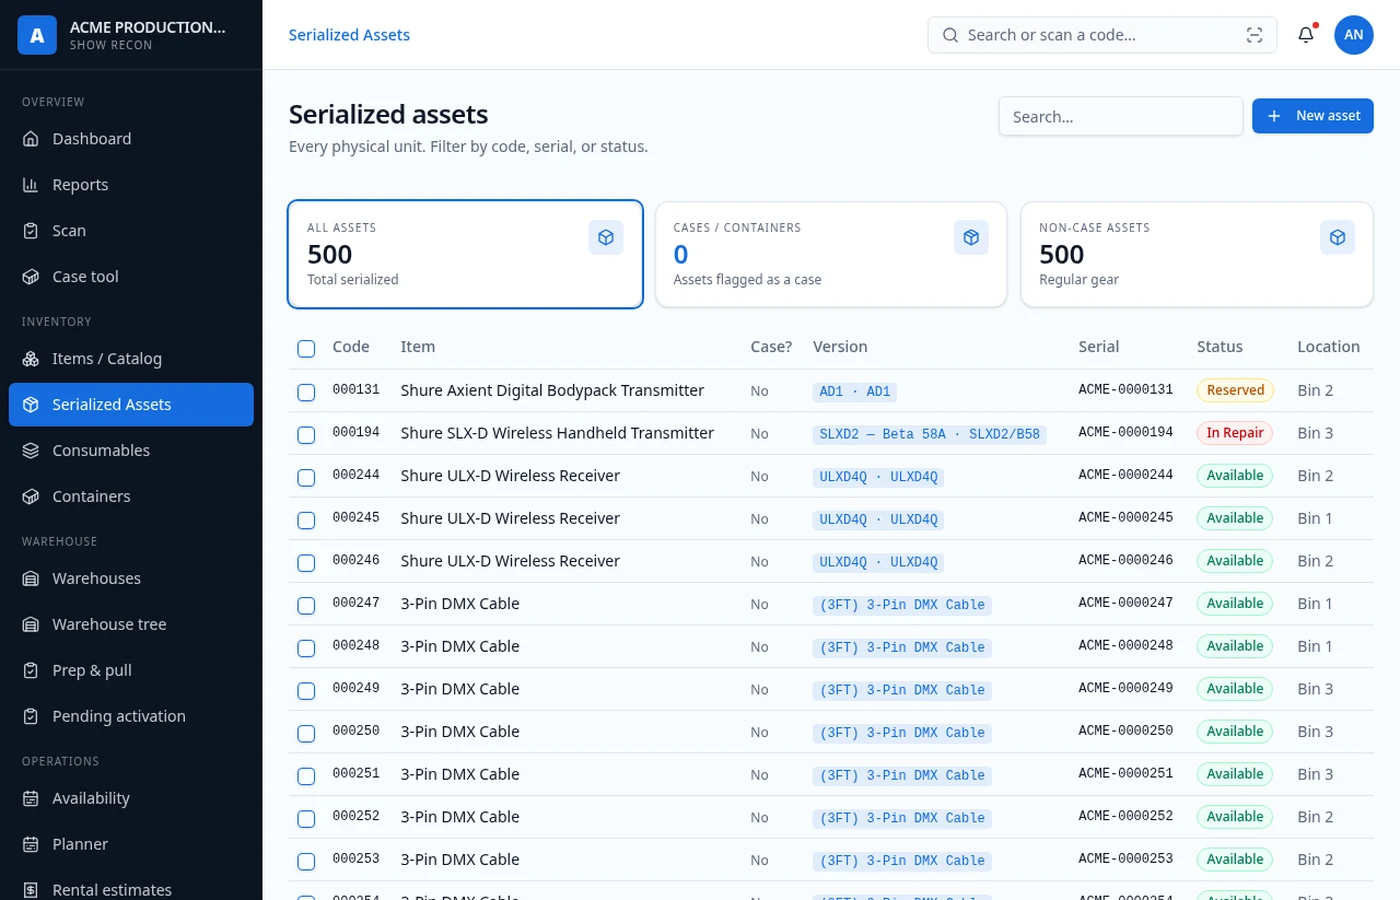Open the Scan clipboard icon in sidebar
The image size is (1400, 900).
[31, 231]
